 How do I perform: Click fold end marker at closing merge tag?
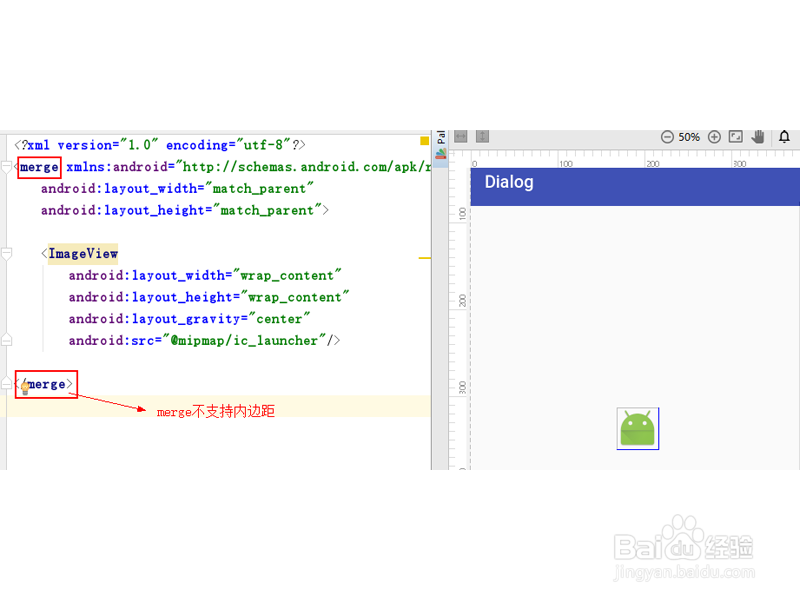(6, 383)
